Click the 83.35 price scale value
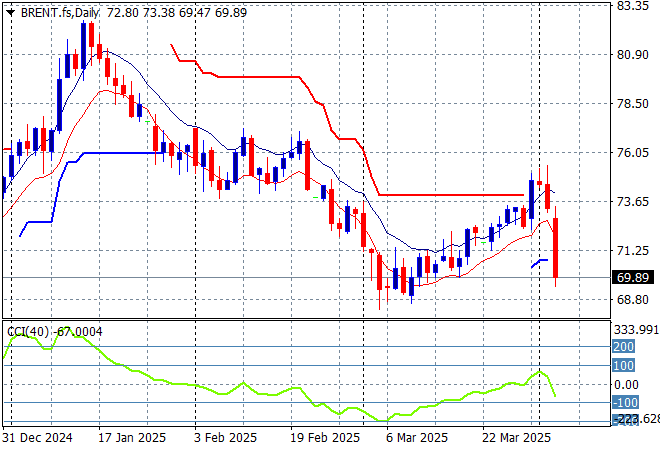This screenshot has height=450, width=660. (633, 6)
